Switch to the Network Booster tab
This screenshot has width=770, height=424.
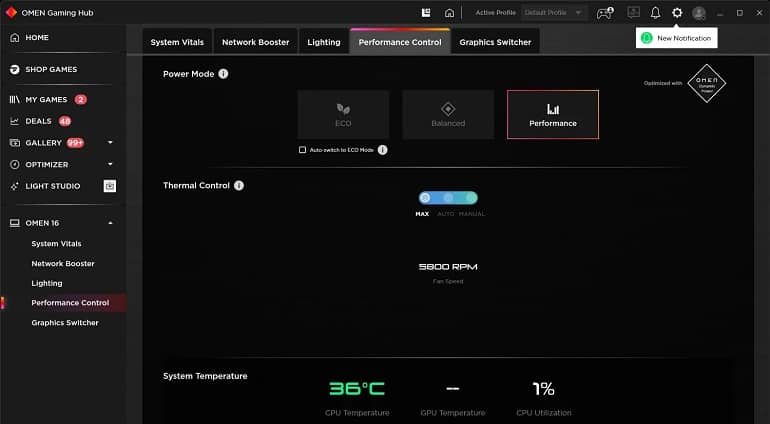pos(255,42)
